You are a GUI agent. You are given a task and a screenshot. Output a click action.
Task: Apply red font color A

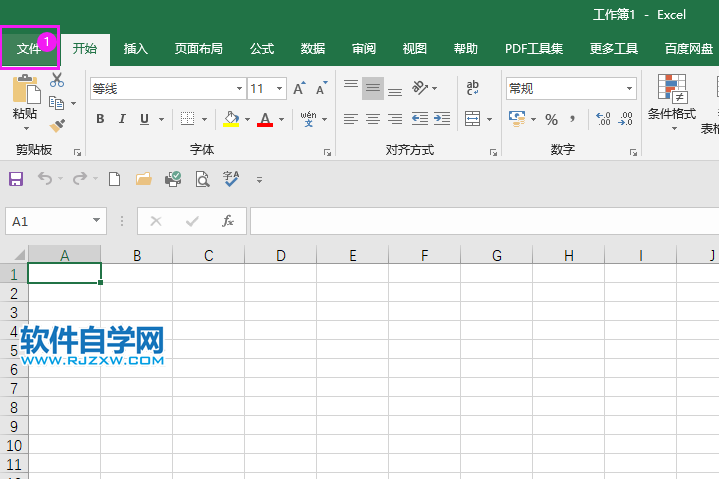coord(265,119)
